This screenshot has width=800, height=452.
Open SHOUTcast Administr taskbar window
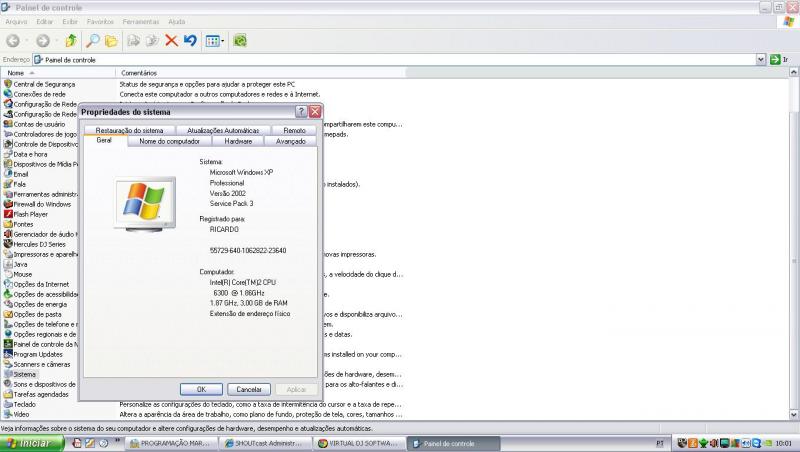click(265, 443)
